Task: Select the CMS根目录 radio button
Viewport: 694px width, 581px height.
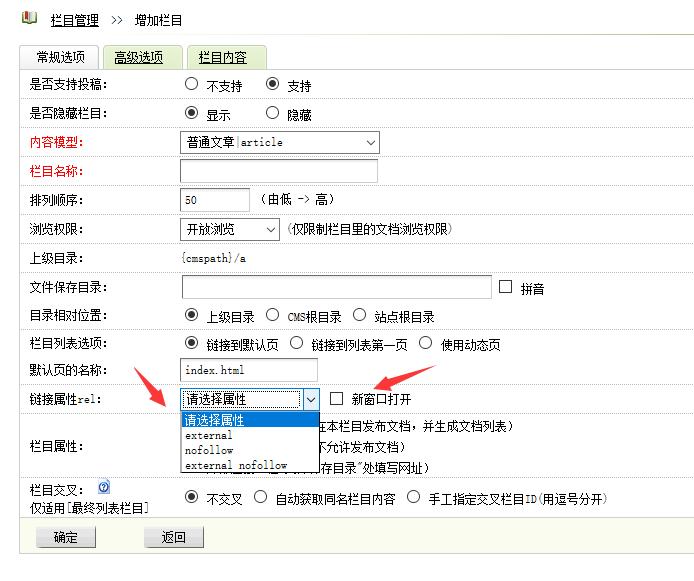Action: (x=272, y=315)
